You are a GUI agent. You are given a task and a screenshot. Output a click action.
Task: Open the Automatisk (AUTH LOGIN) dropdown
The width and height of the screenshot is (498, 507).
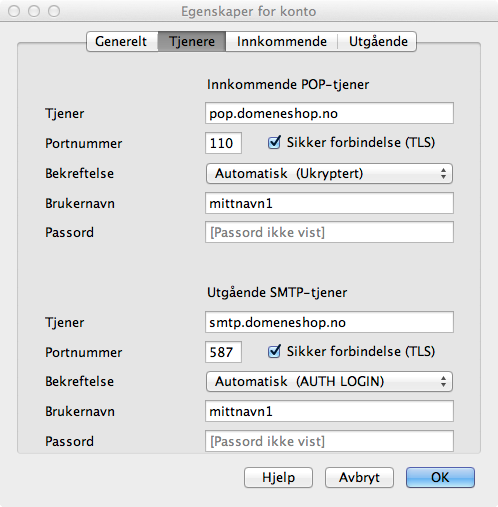[x=329, y=382]
